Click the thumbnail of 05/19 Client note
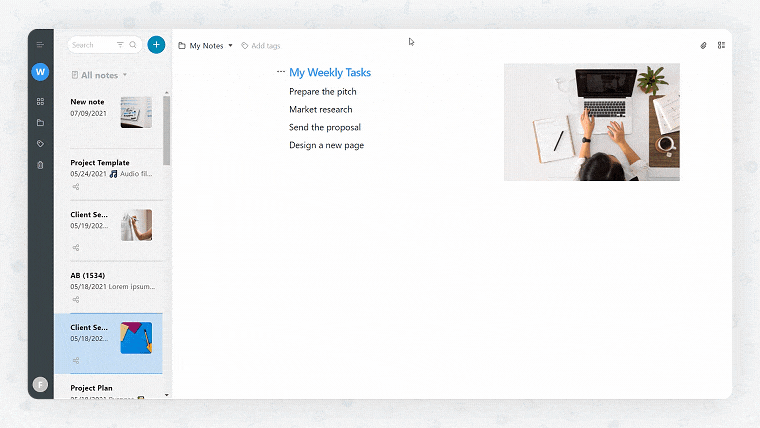Viewport: 760px width, 428px height. pyautogui.click(x=136, y=225)
